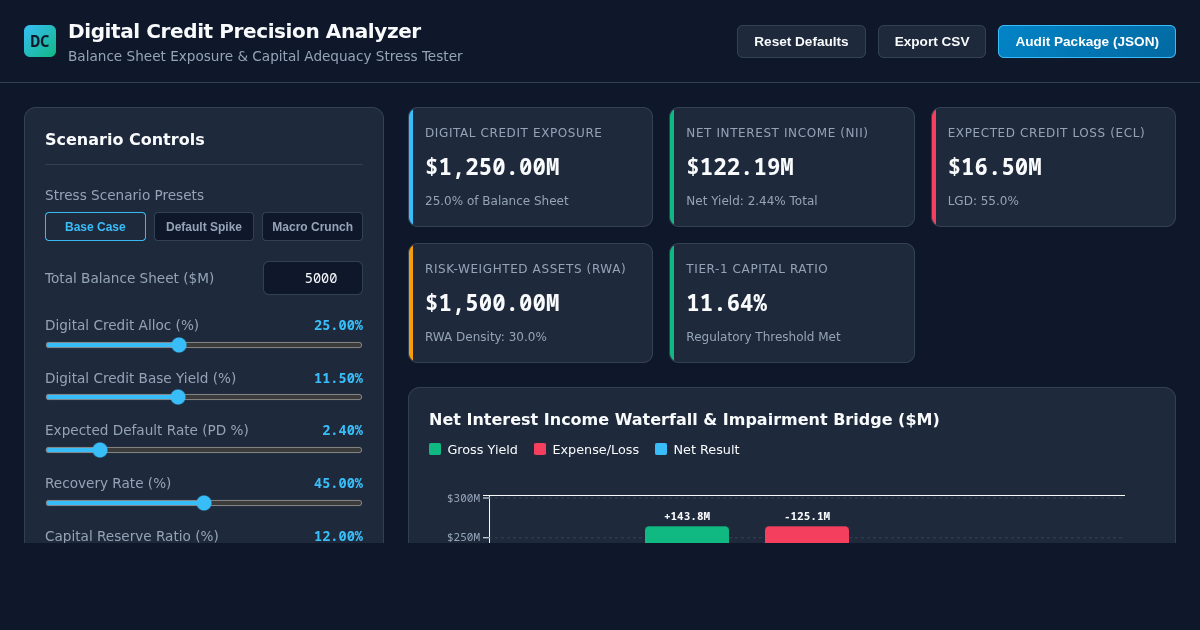Click the 45.00% recovery rate value
Viewport: 1200px width, 630px height.
point(338,483)
